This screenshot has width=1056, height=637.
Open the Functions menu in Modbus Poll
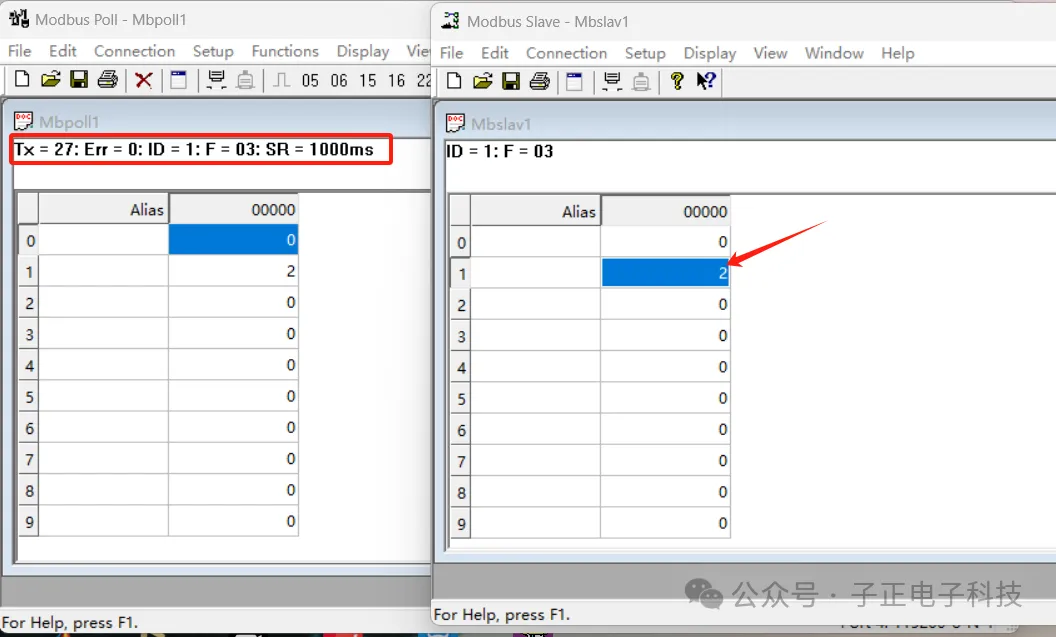[x=285, y=51]
